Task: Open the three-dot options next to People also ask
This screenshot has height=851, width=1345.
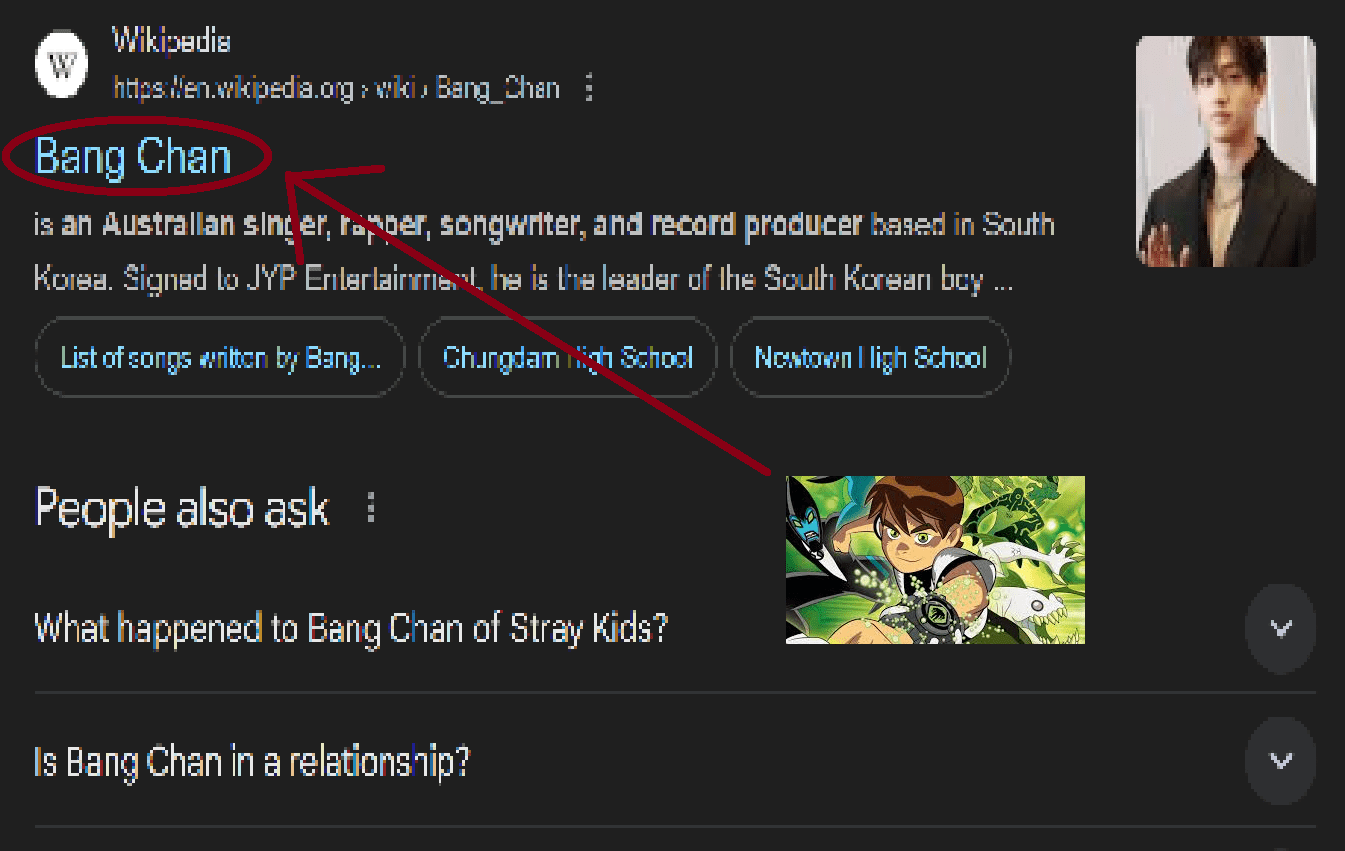Action: 371,508
